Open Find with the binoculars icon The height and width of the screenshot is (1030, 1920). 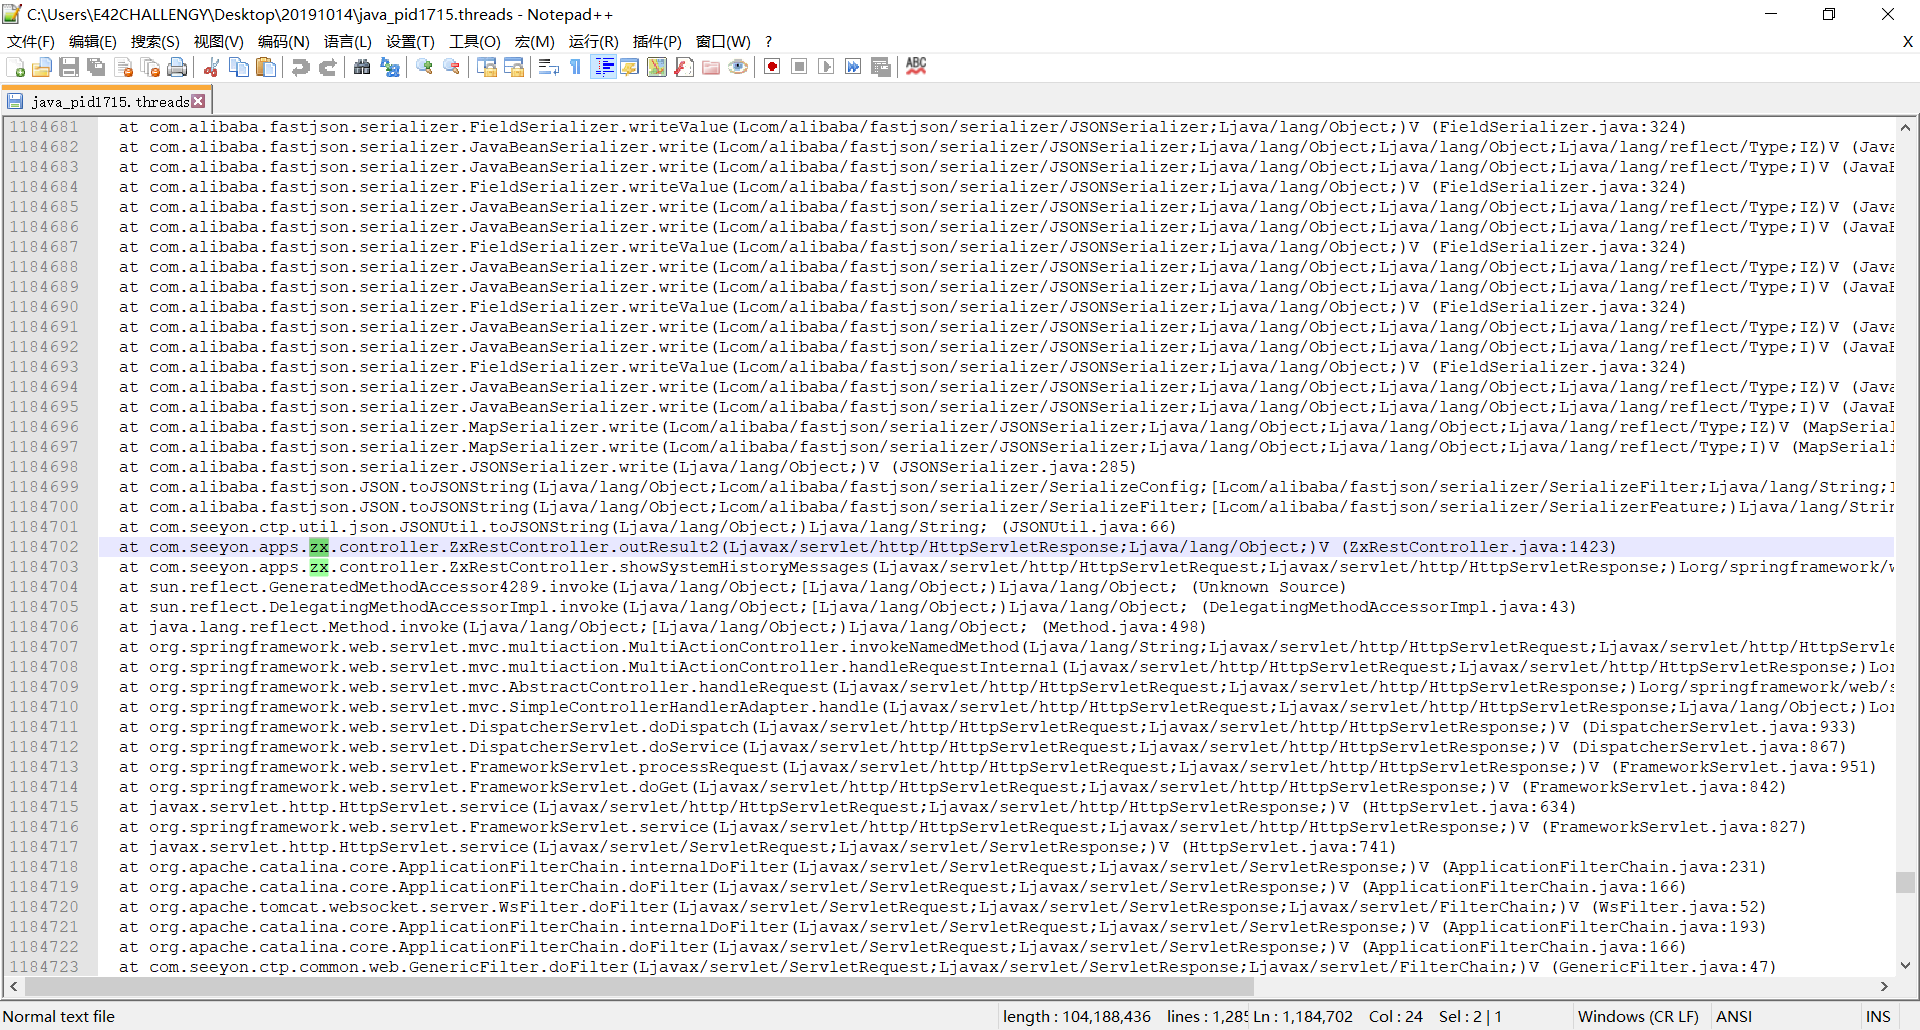(x=362, y=67)
